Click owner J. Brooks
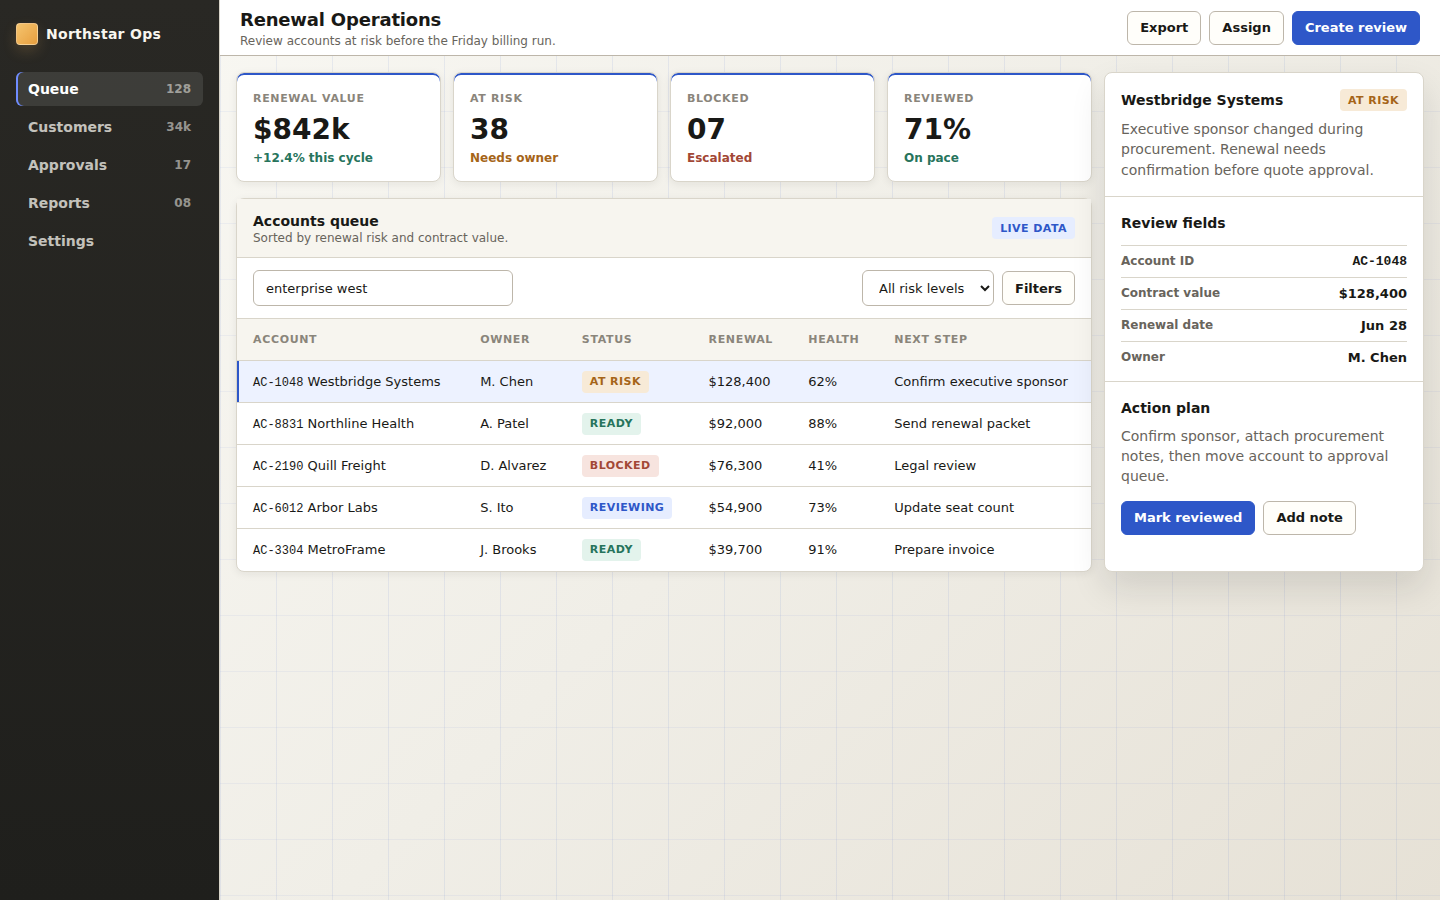This screenshot has width=1440, height=900. (x=508, y=550)
